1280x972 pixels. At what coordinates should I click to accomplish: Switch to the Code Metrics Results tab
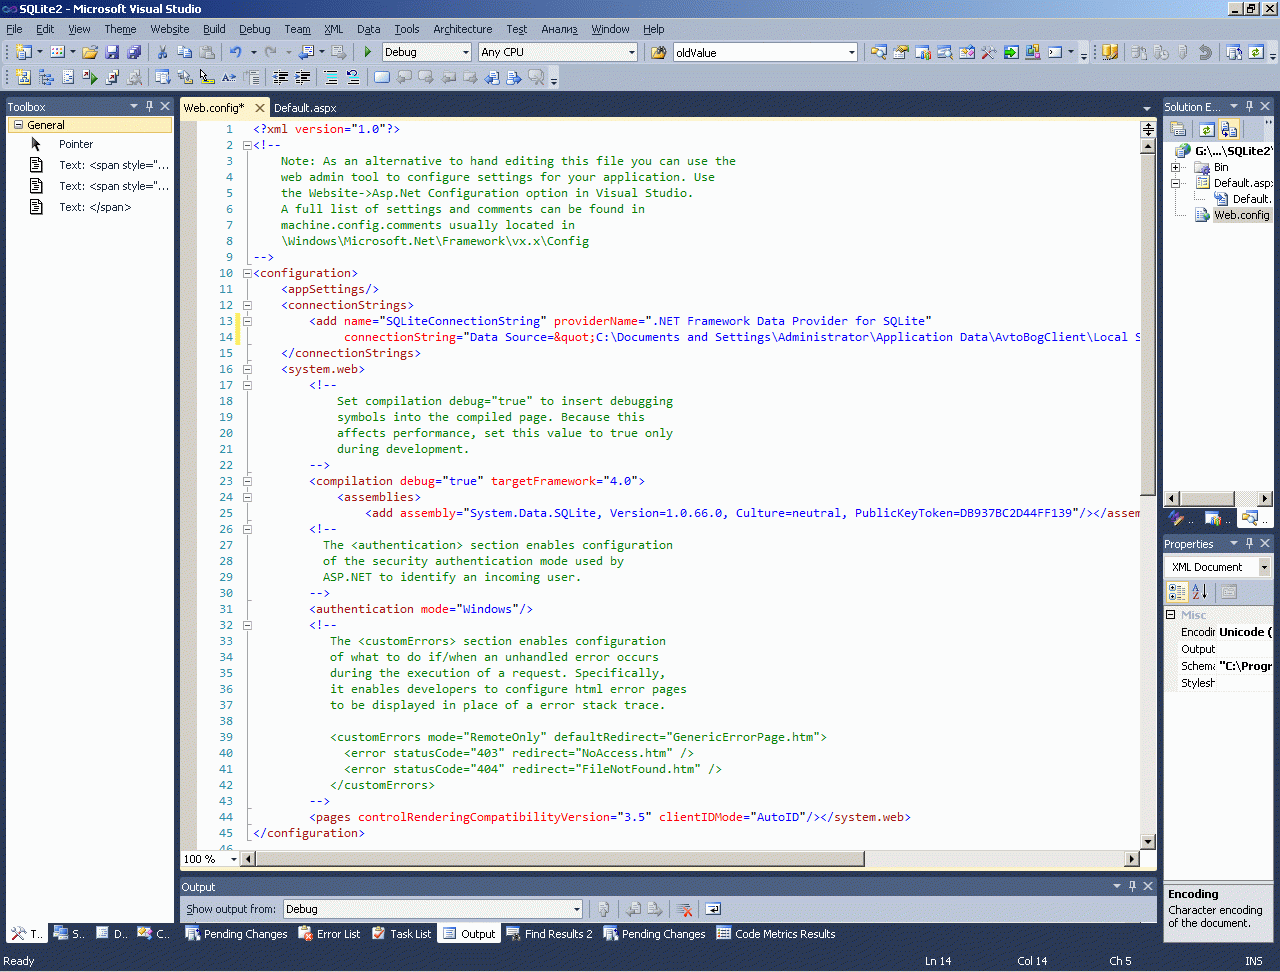[x=776, y=934]
